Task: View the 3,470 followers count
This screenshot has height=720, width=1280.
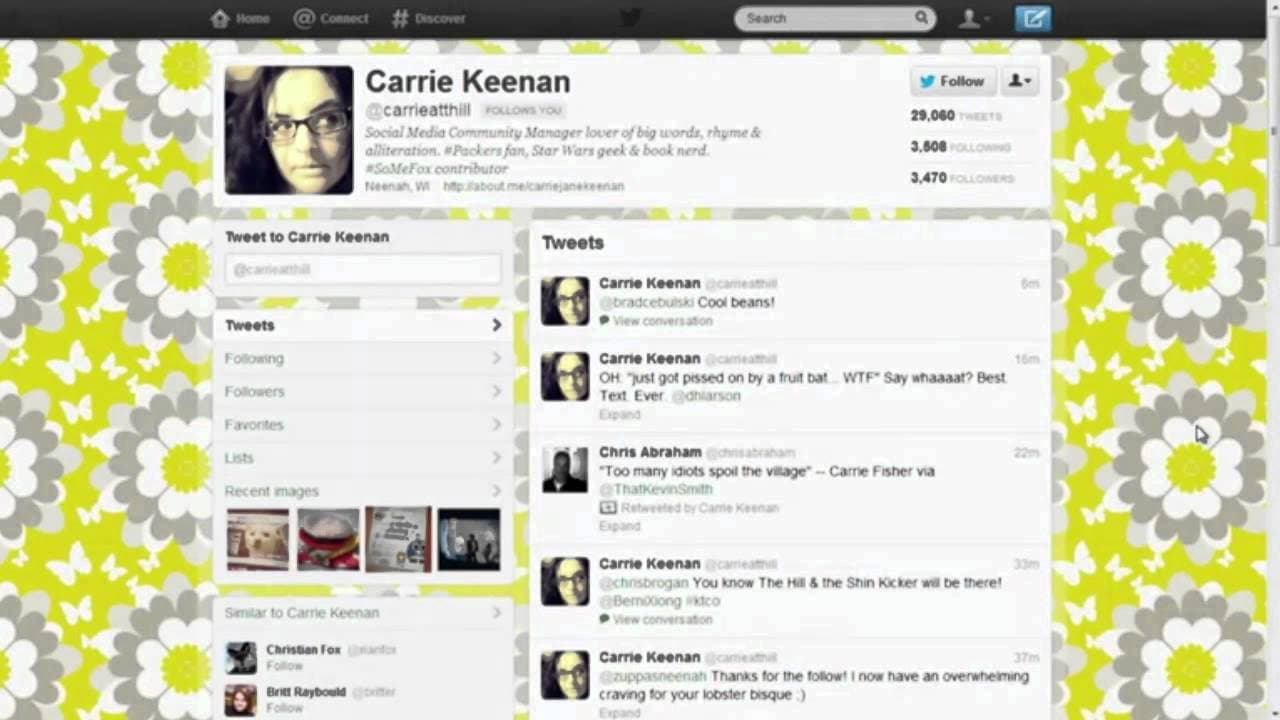Action: point(962,178)
